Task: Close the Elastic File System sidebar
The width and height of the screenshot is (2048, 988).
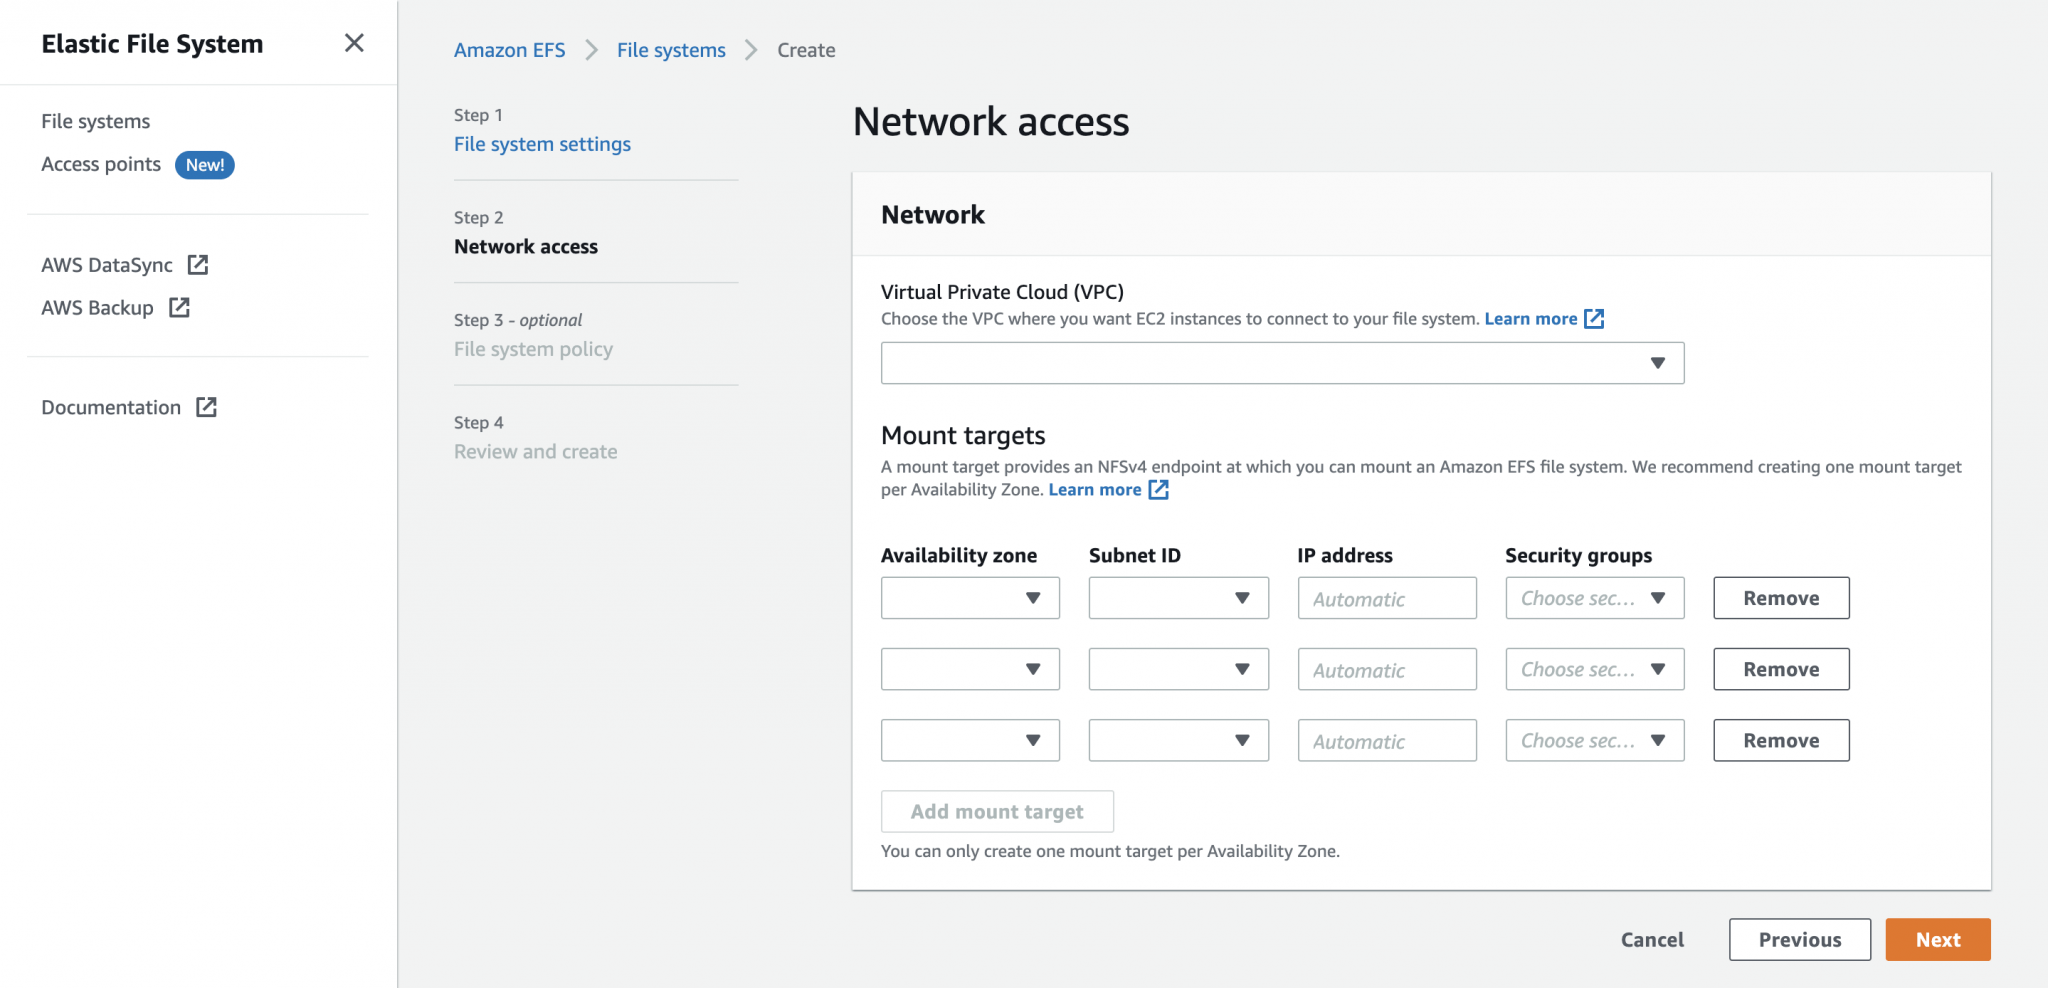Action: [355, 43]
